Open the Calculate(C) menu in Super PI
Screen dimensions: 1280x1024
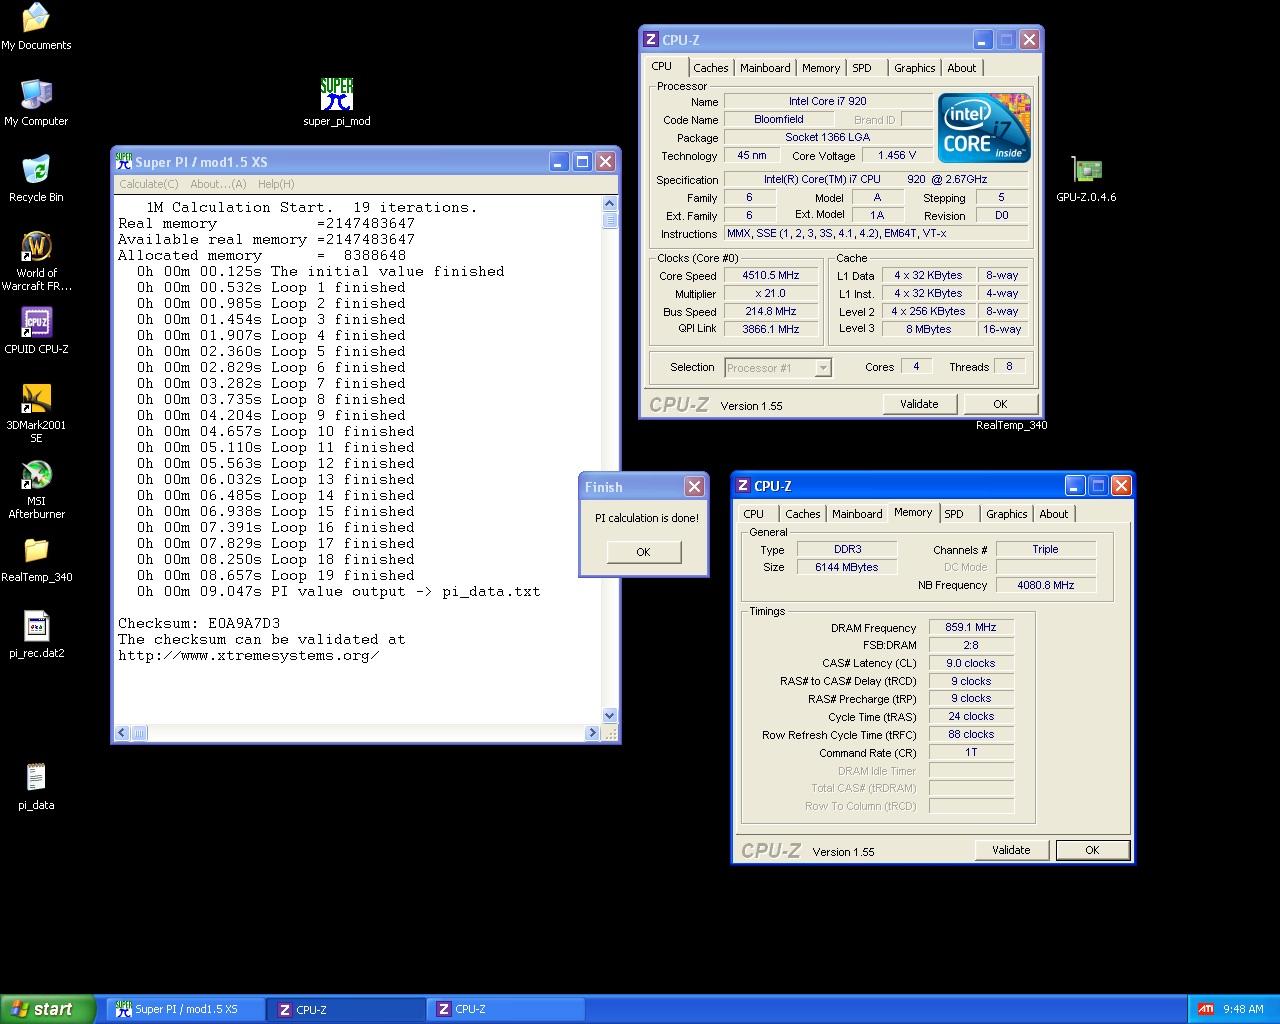(149, 184)
